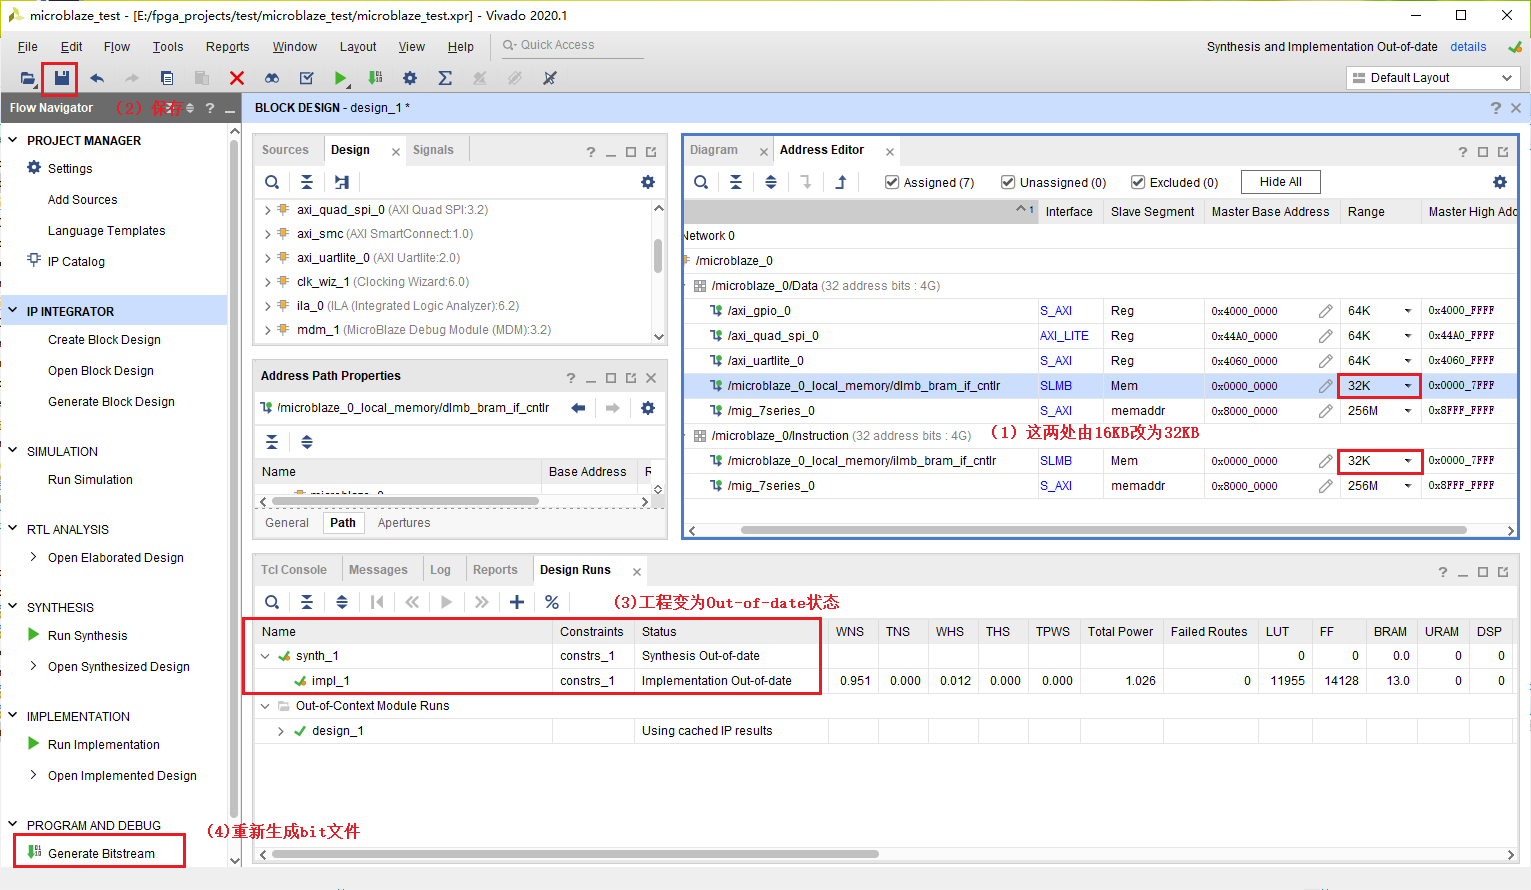The image size is (1531, 890).
Task: Open the search icon in the Design panel
Action: point(271,182)
